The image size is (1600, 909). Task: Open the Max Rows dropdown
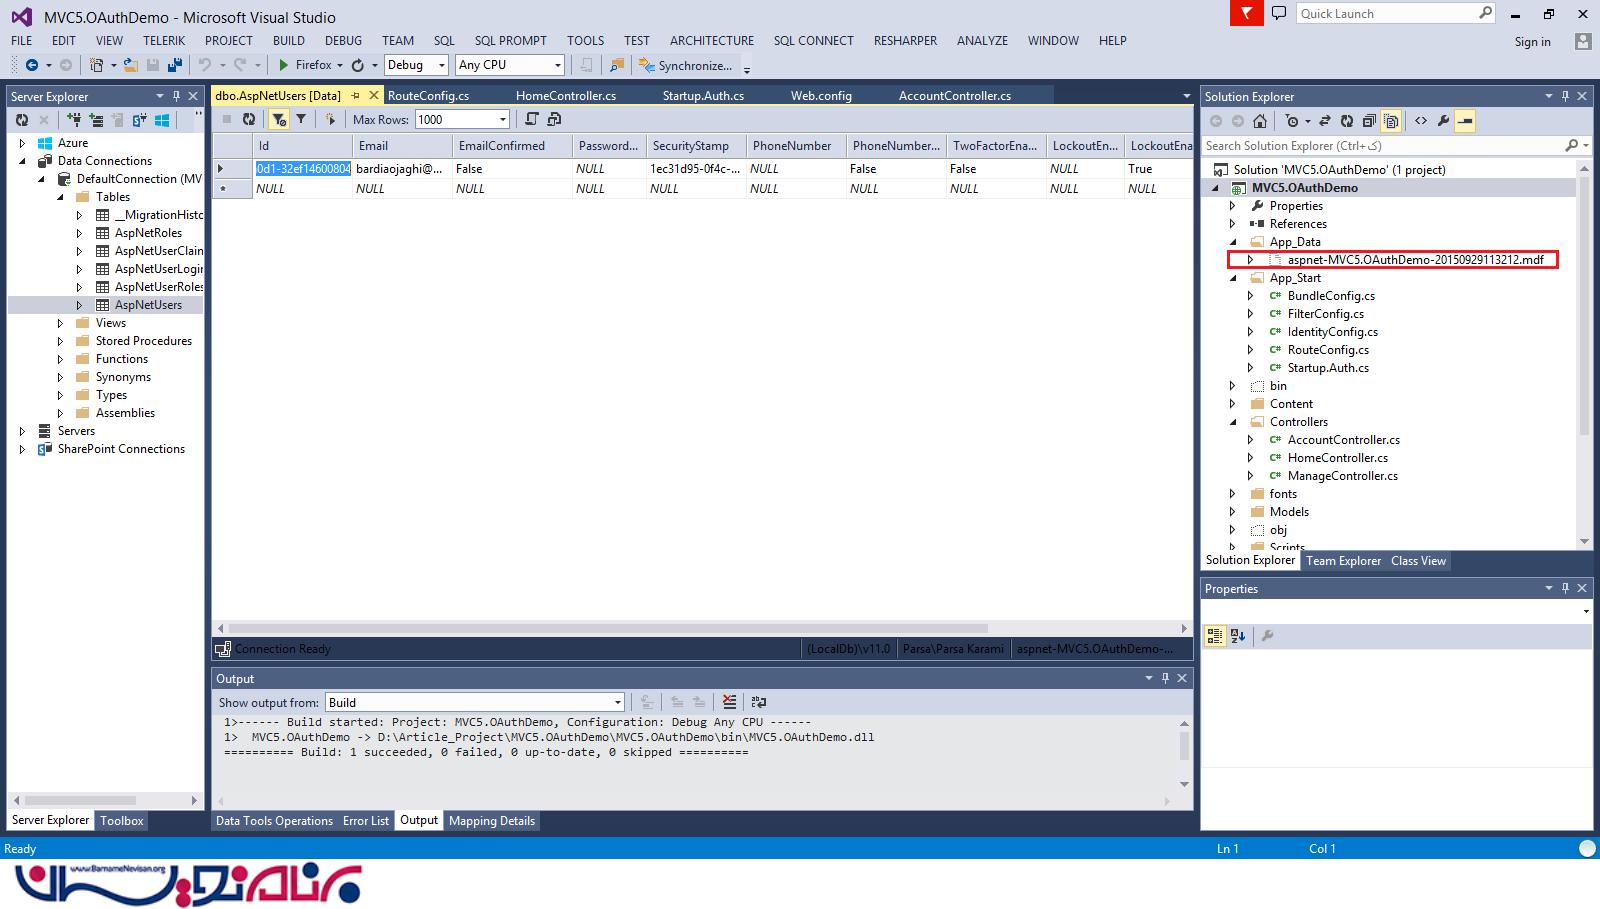point(502,119)
